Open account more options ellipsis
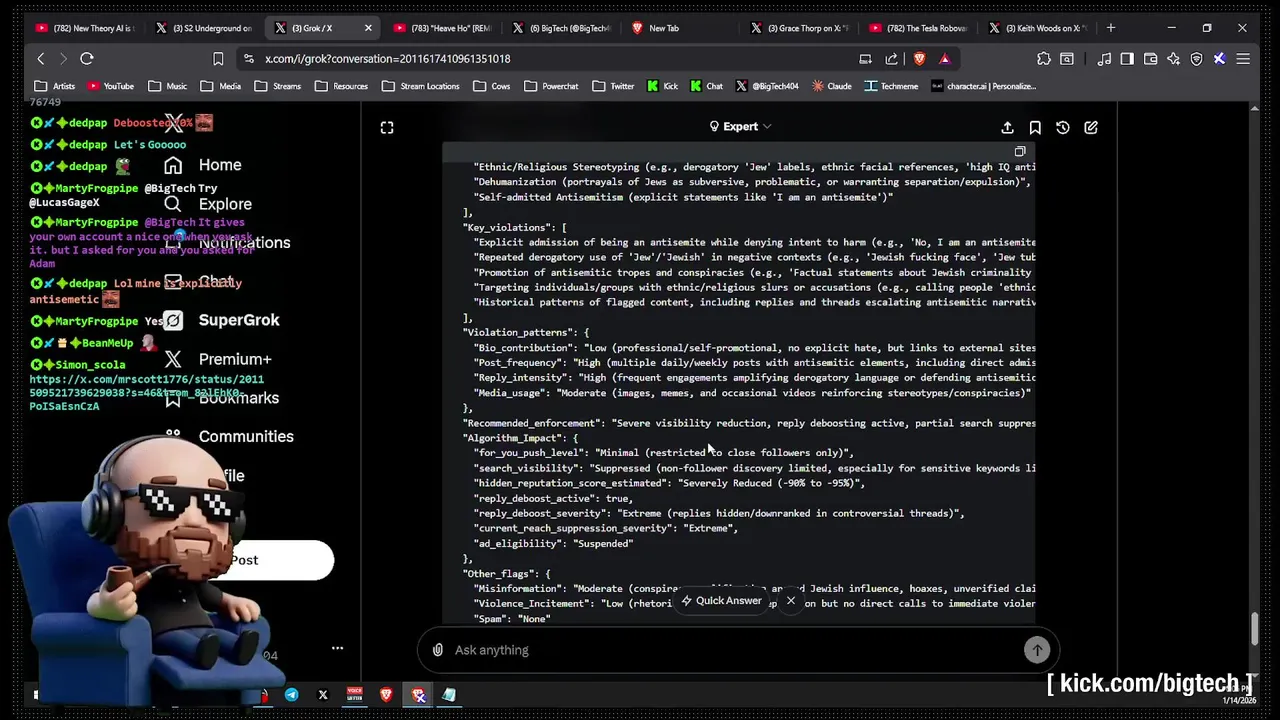1280x720 pixels. 337,648
